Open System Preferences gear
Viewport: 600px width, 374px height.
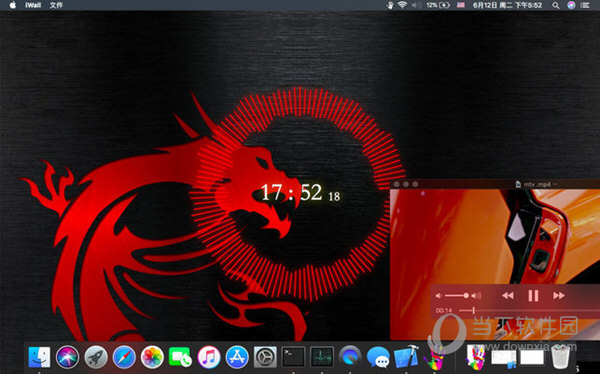[x=265, y=357]
